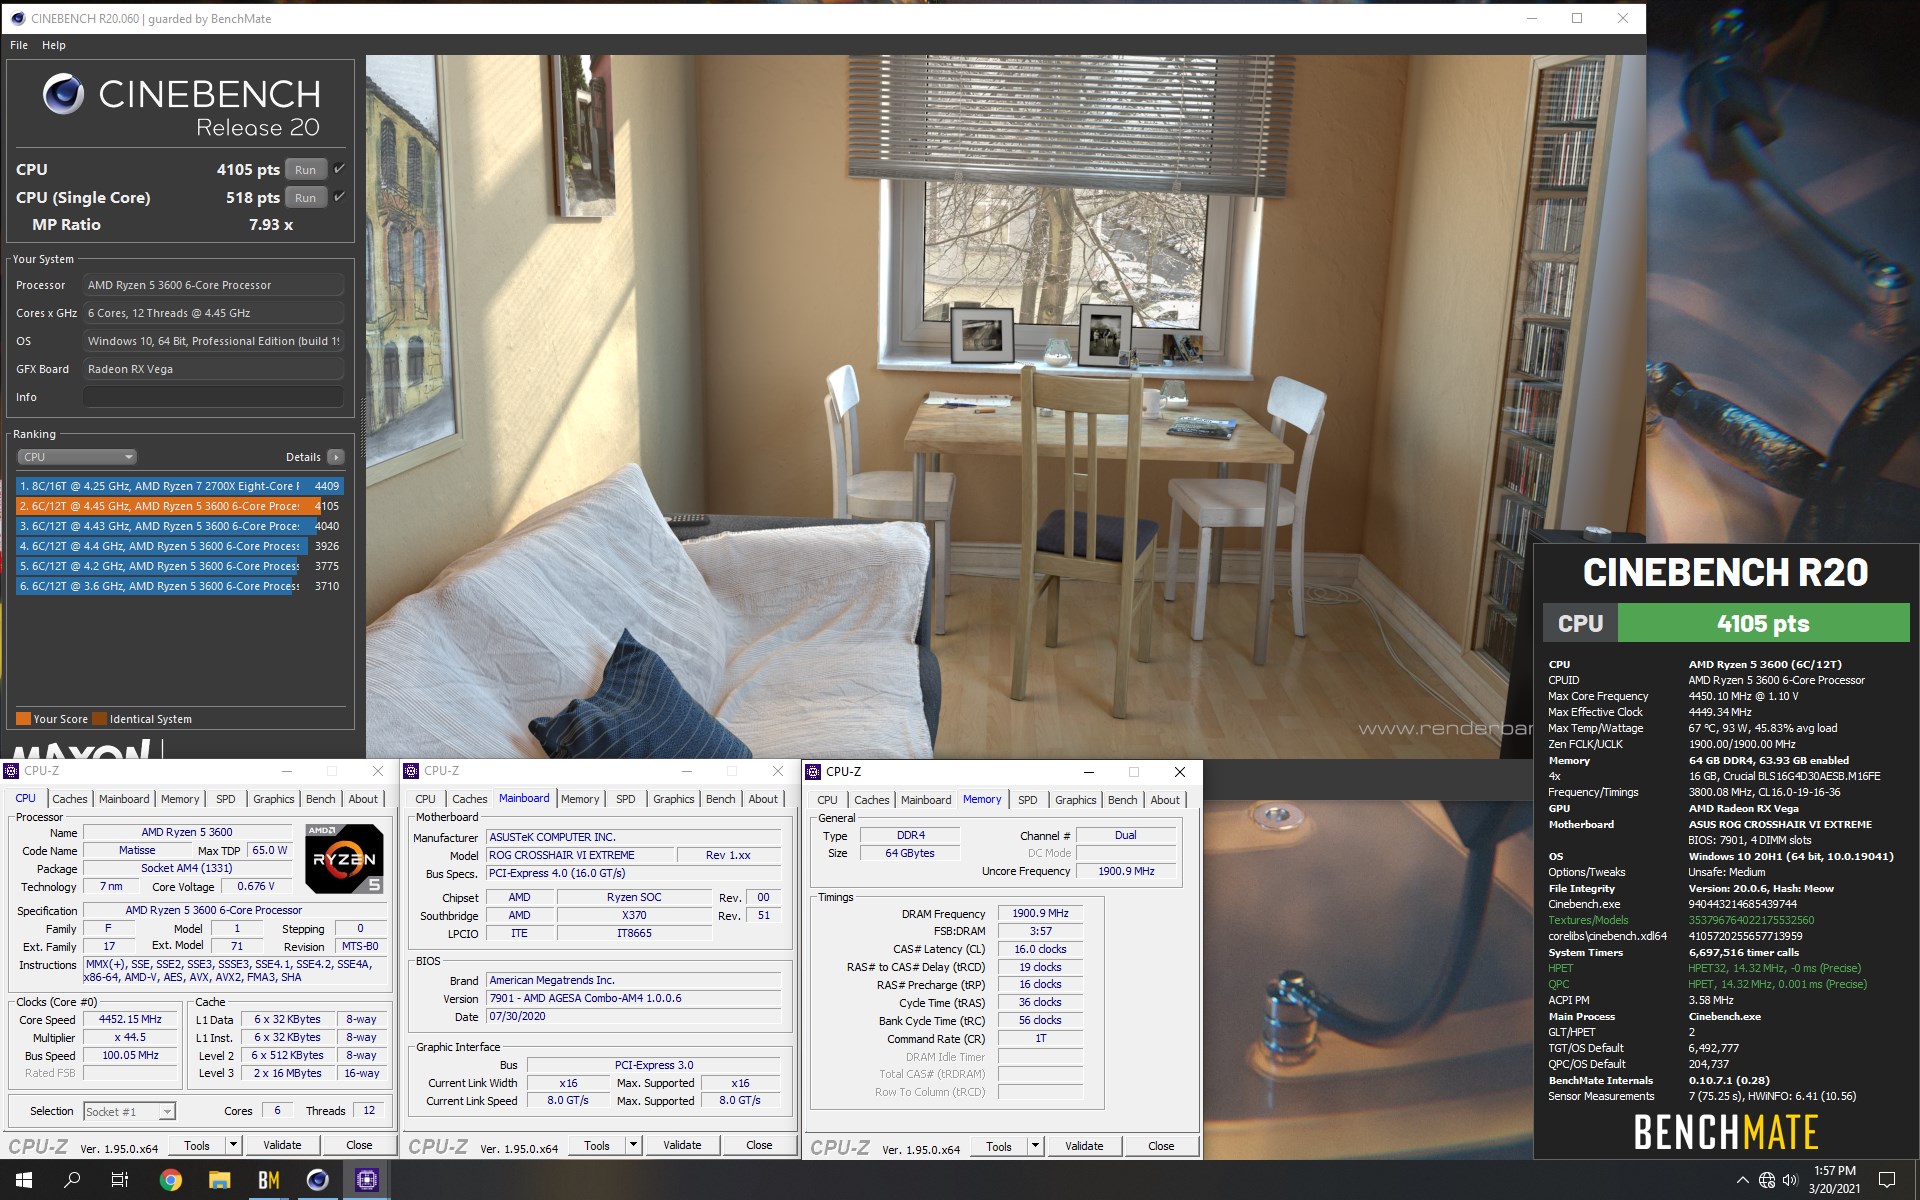Image resolution: width=1920 pixels, height=1200 pixels.
Task: Select the Memory tab in the middle CPU-Z window
Action: point(580,799)
